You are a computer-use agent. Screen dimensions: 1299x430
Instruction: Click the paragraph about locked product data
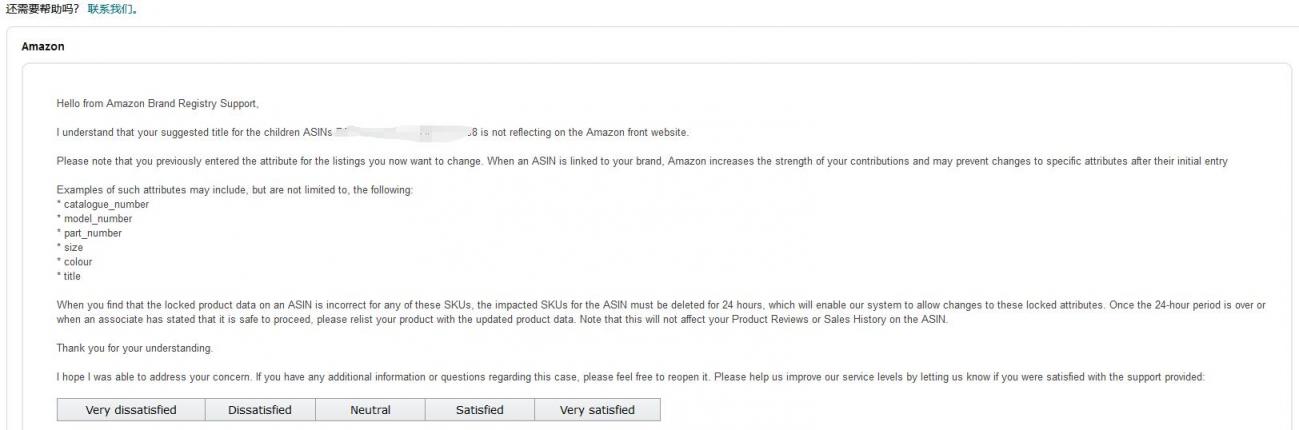661,312
